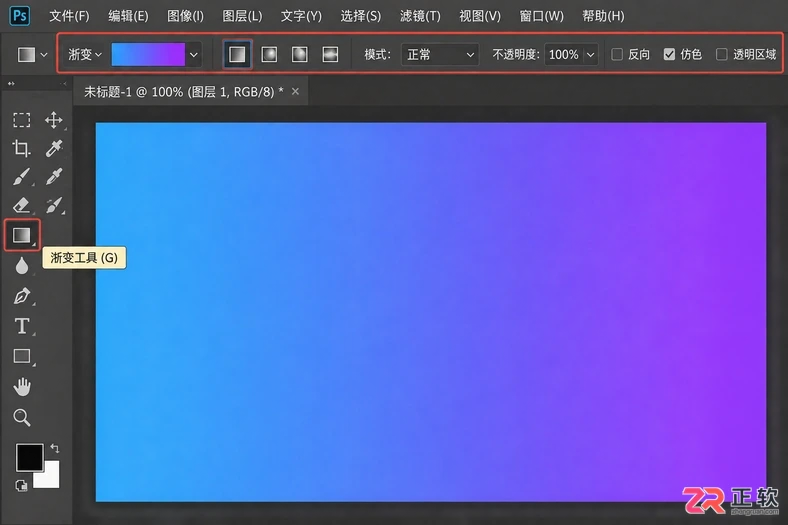
Task: Click the black foreground color swatch
Action: click(30, 457)
